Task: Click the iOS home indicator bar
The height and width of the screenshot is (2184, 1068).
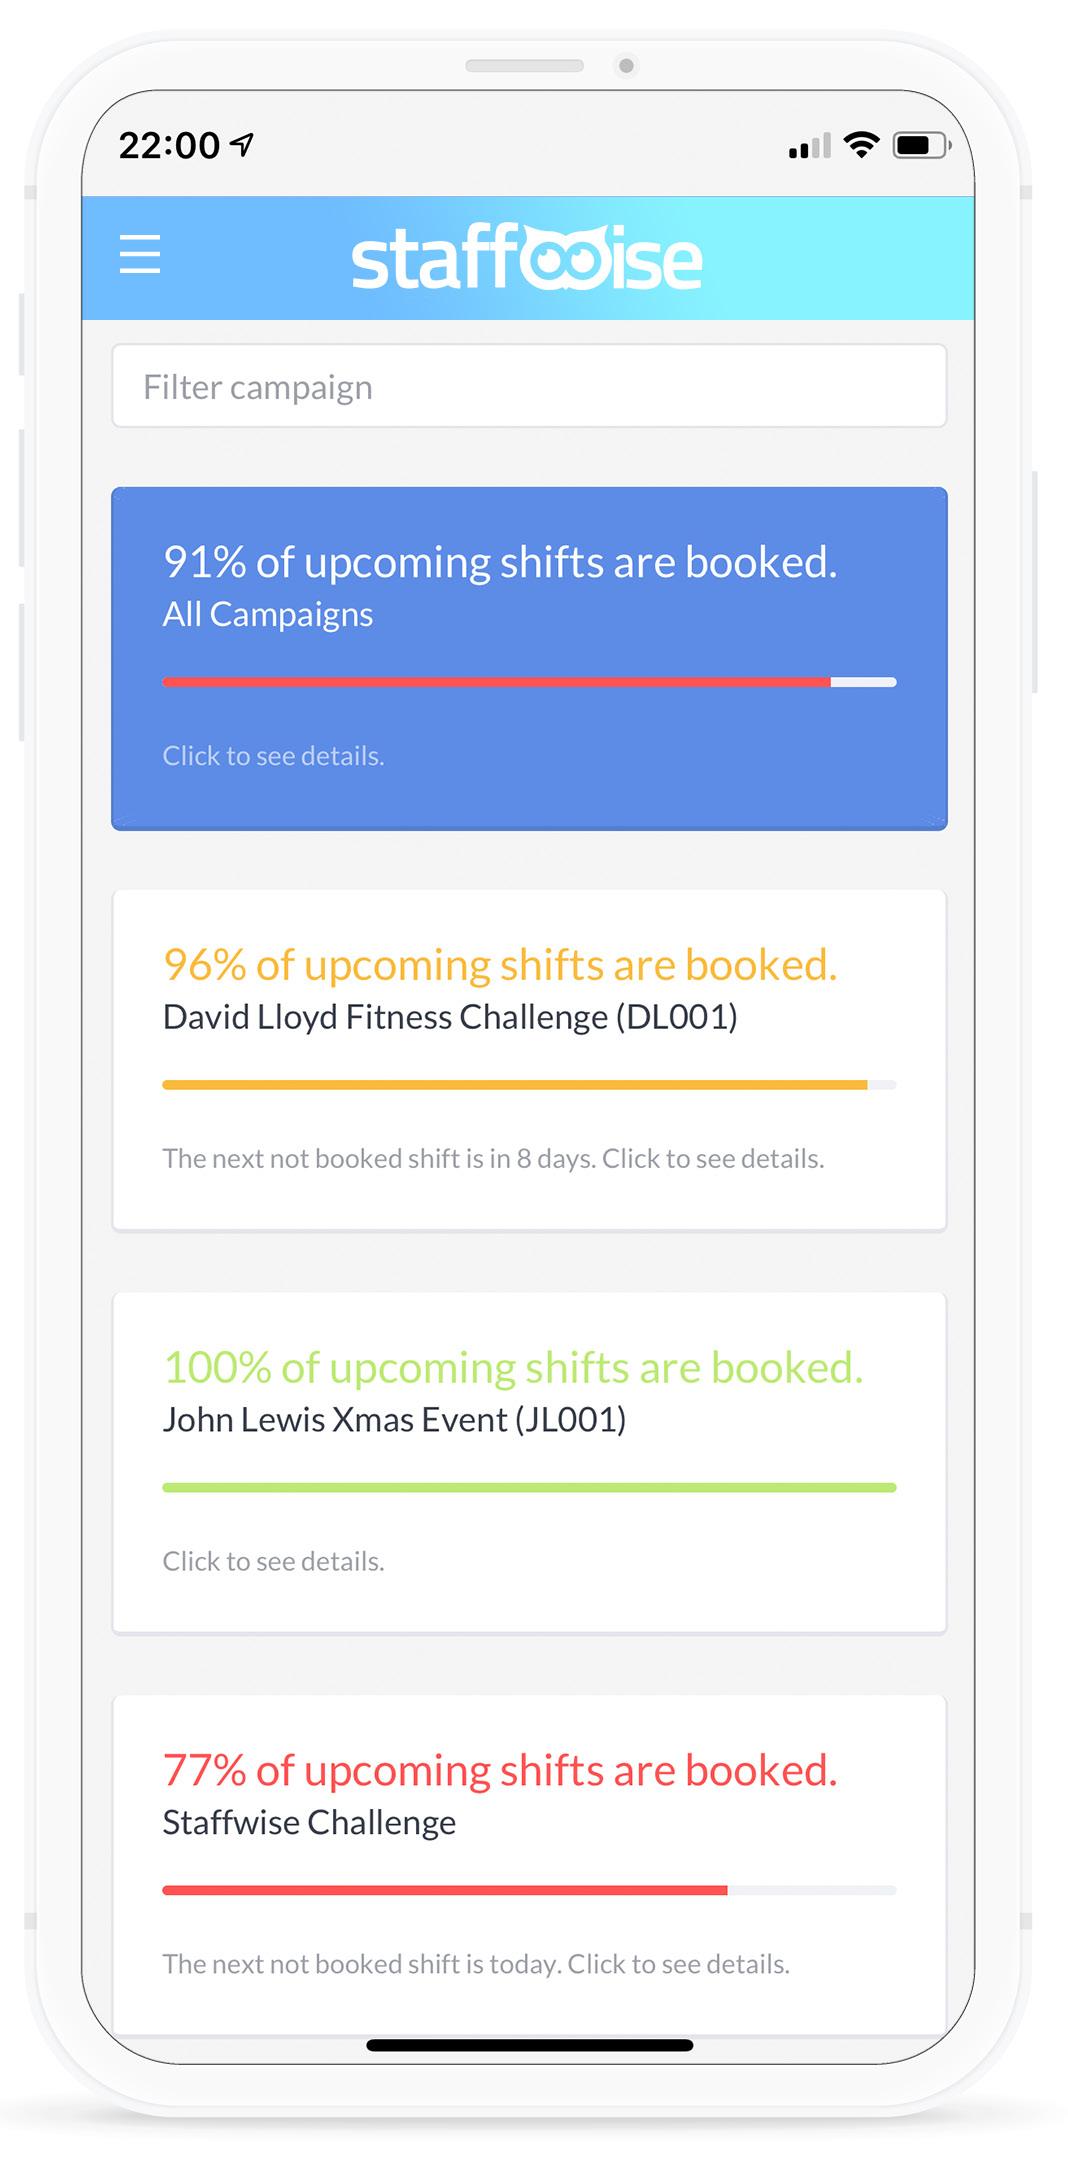Action: (529, 2045)
